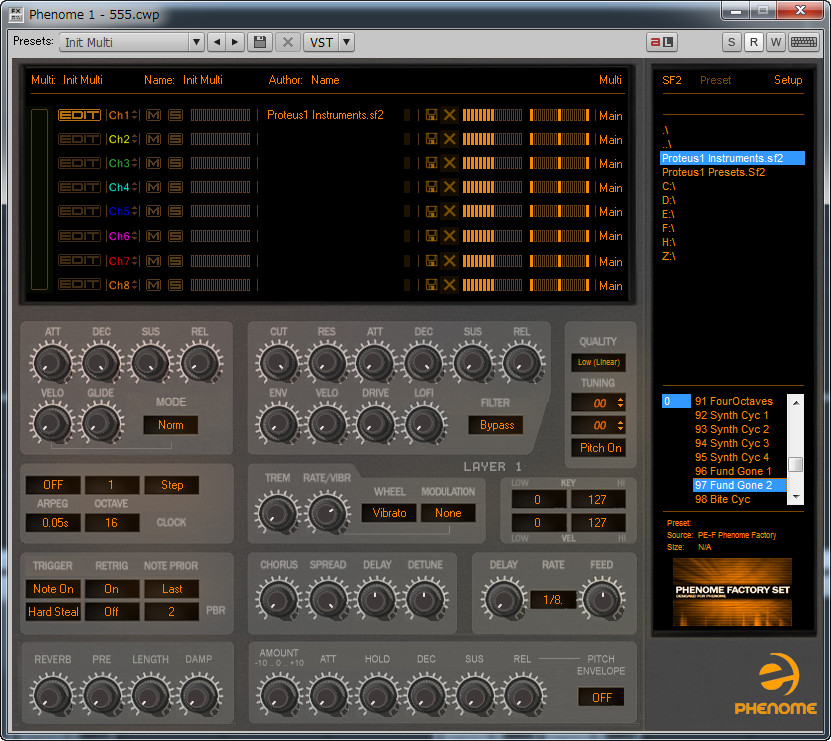
Task: Open the Setup tab
Action: 788,80
